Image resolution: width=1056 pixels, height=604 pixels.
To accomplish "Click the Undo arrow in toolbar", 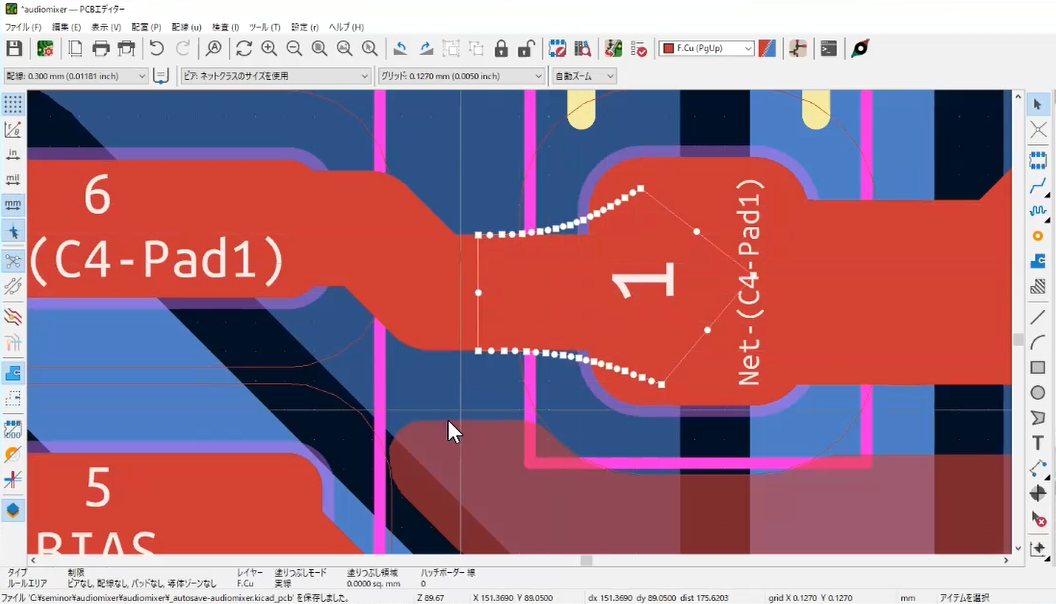I will 157,48.
